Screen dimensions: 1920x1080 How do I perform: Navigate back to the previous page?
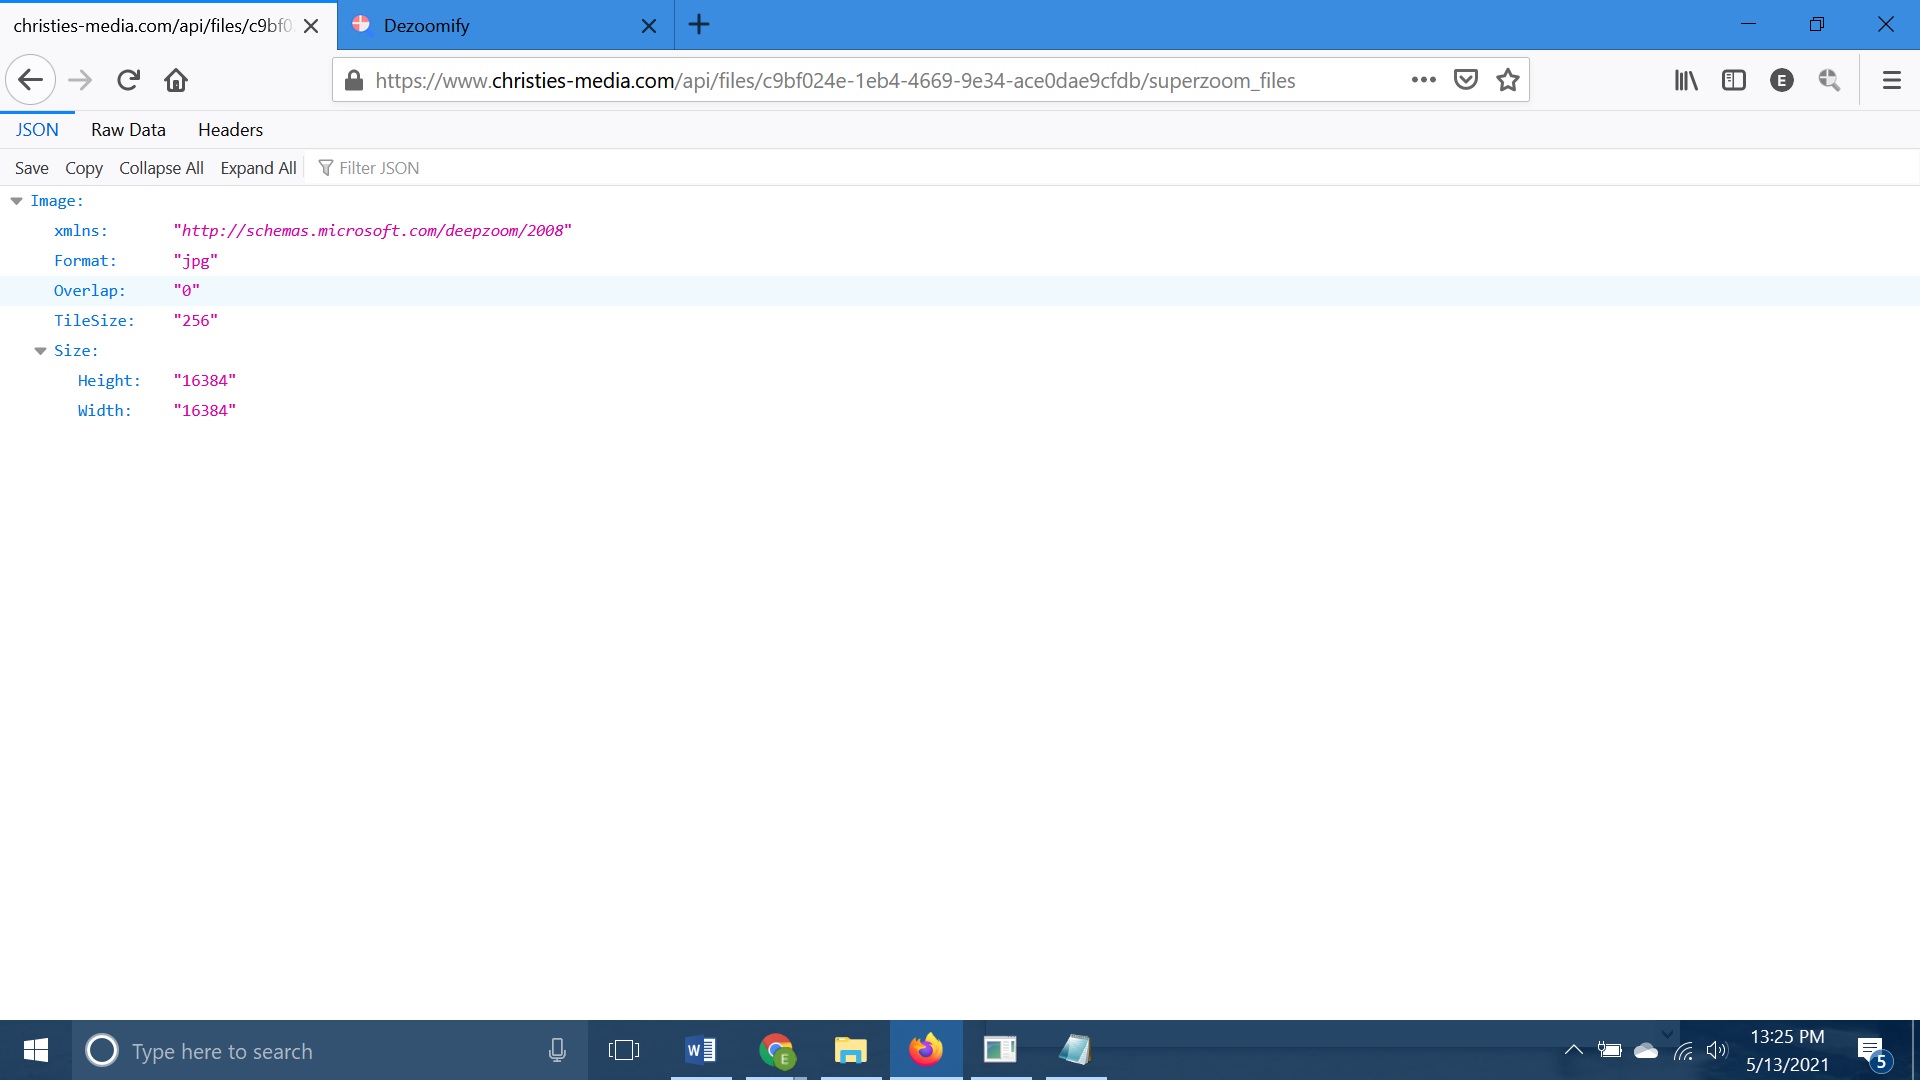click(x=30, y=80)
